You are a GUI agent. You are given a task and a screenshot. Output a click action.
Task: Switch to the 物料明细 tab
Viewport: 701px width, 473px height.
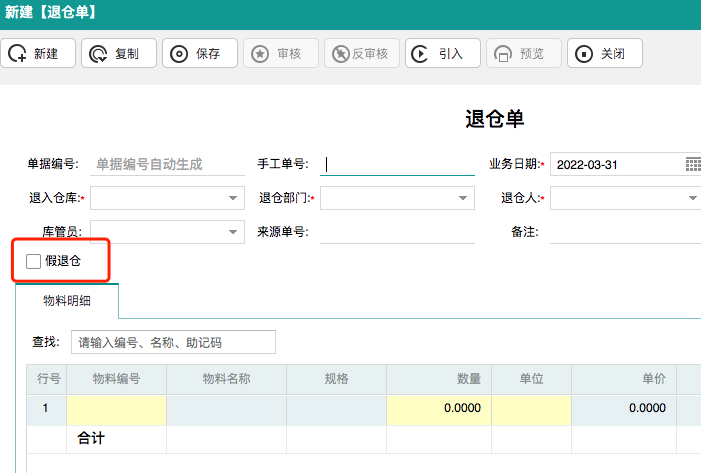point(67,300)
